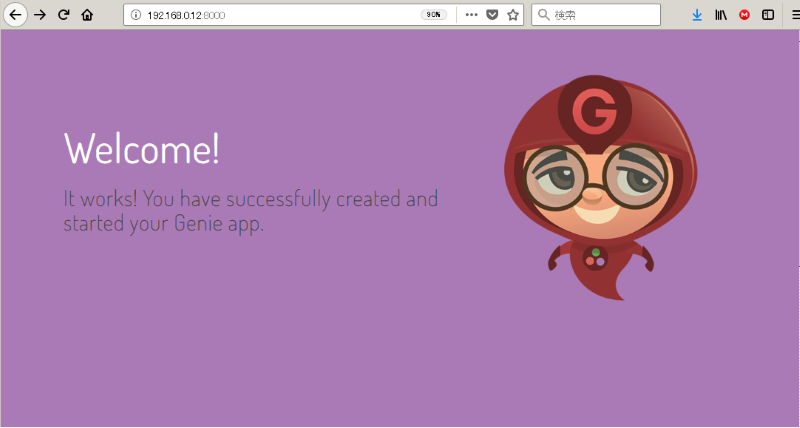
Task: Open the page actions three-dot menu
Action: point(471,15)
